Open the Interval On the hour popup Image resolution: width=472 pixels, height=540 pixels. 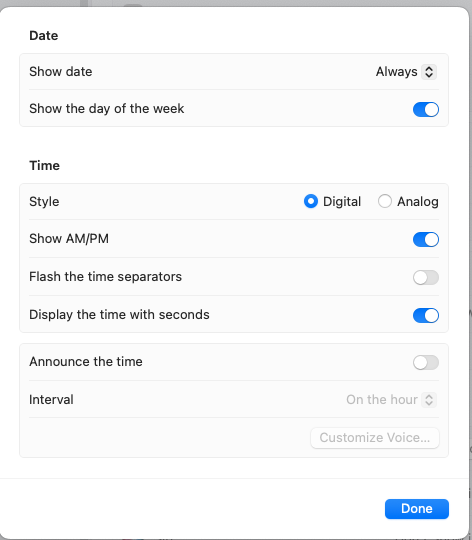(x=391, y=400)
